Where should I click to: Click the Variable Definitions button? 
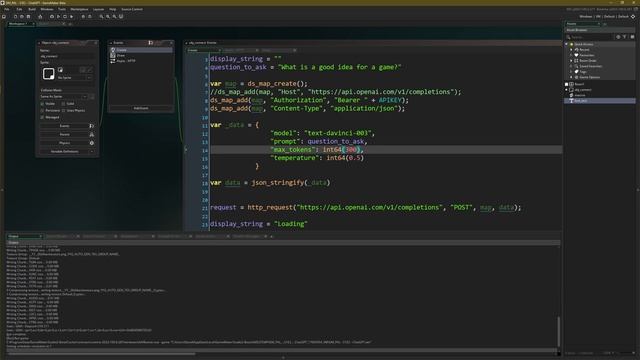(67, 151)
